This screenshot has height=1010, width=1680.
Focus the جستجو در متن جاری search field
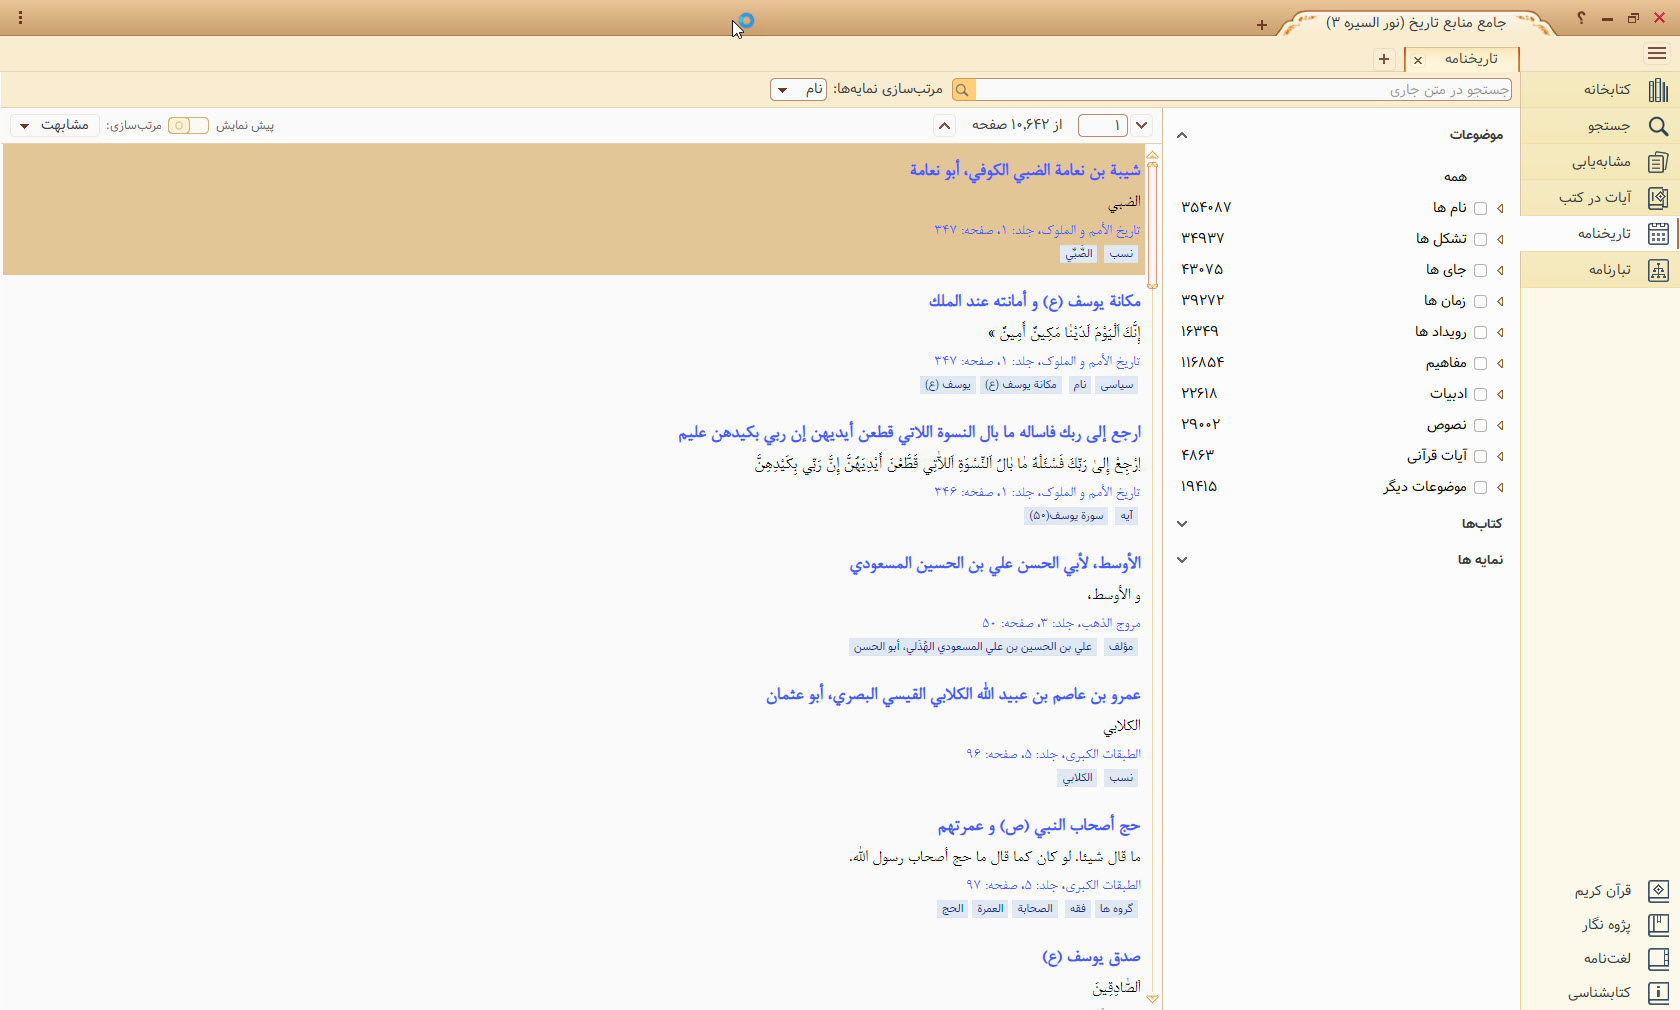point(1243,90)
